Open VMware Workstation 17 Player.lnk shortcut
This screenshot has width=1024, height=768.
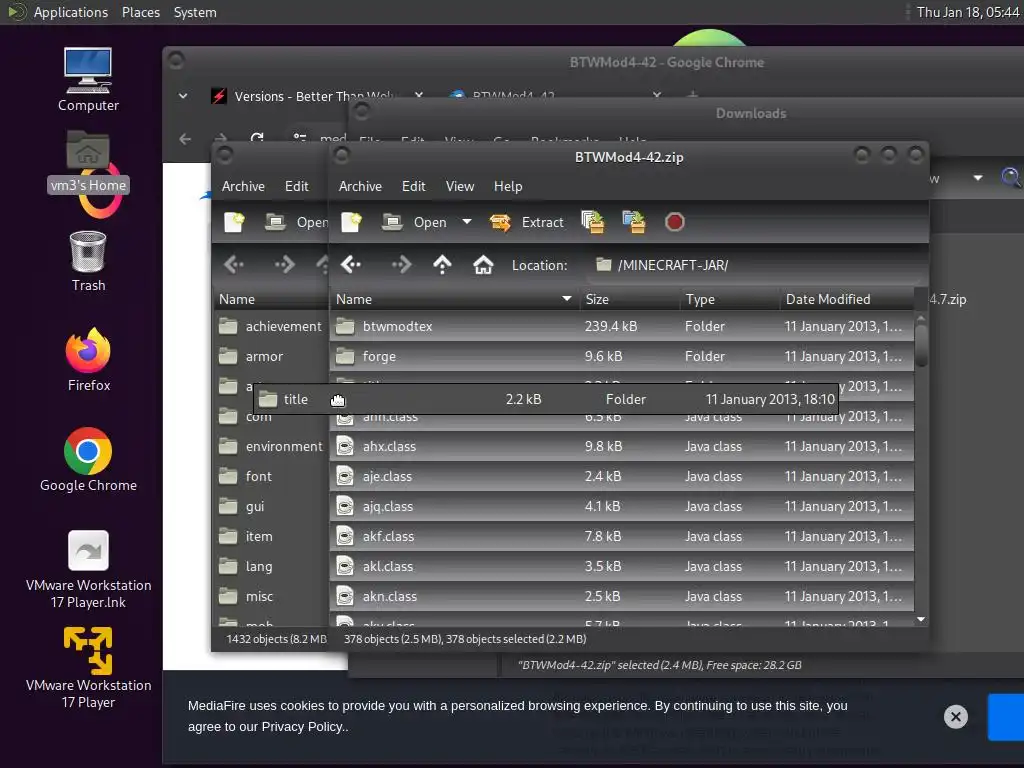click(88, 569)
